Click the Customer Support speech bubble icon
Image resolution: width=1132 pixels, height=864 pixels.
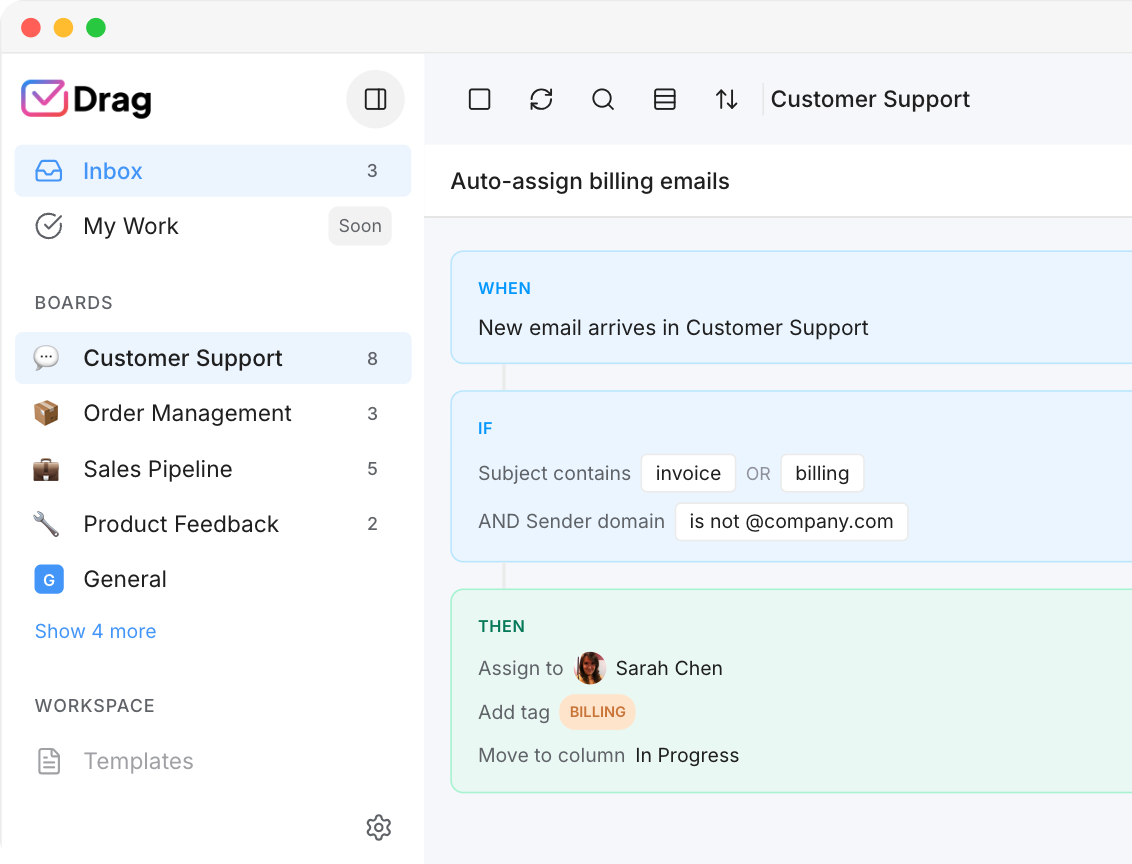point(46,357)
